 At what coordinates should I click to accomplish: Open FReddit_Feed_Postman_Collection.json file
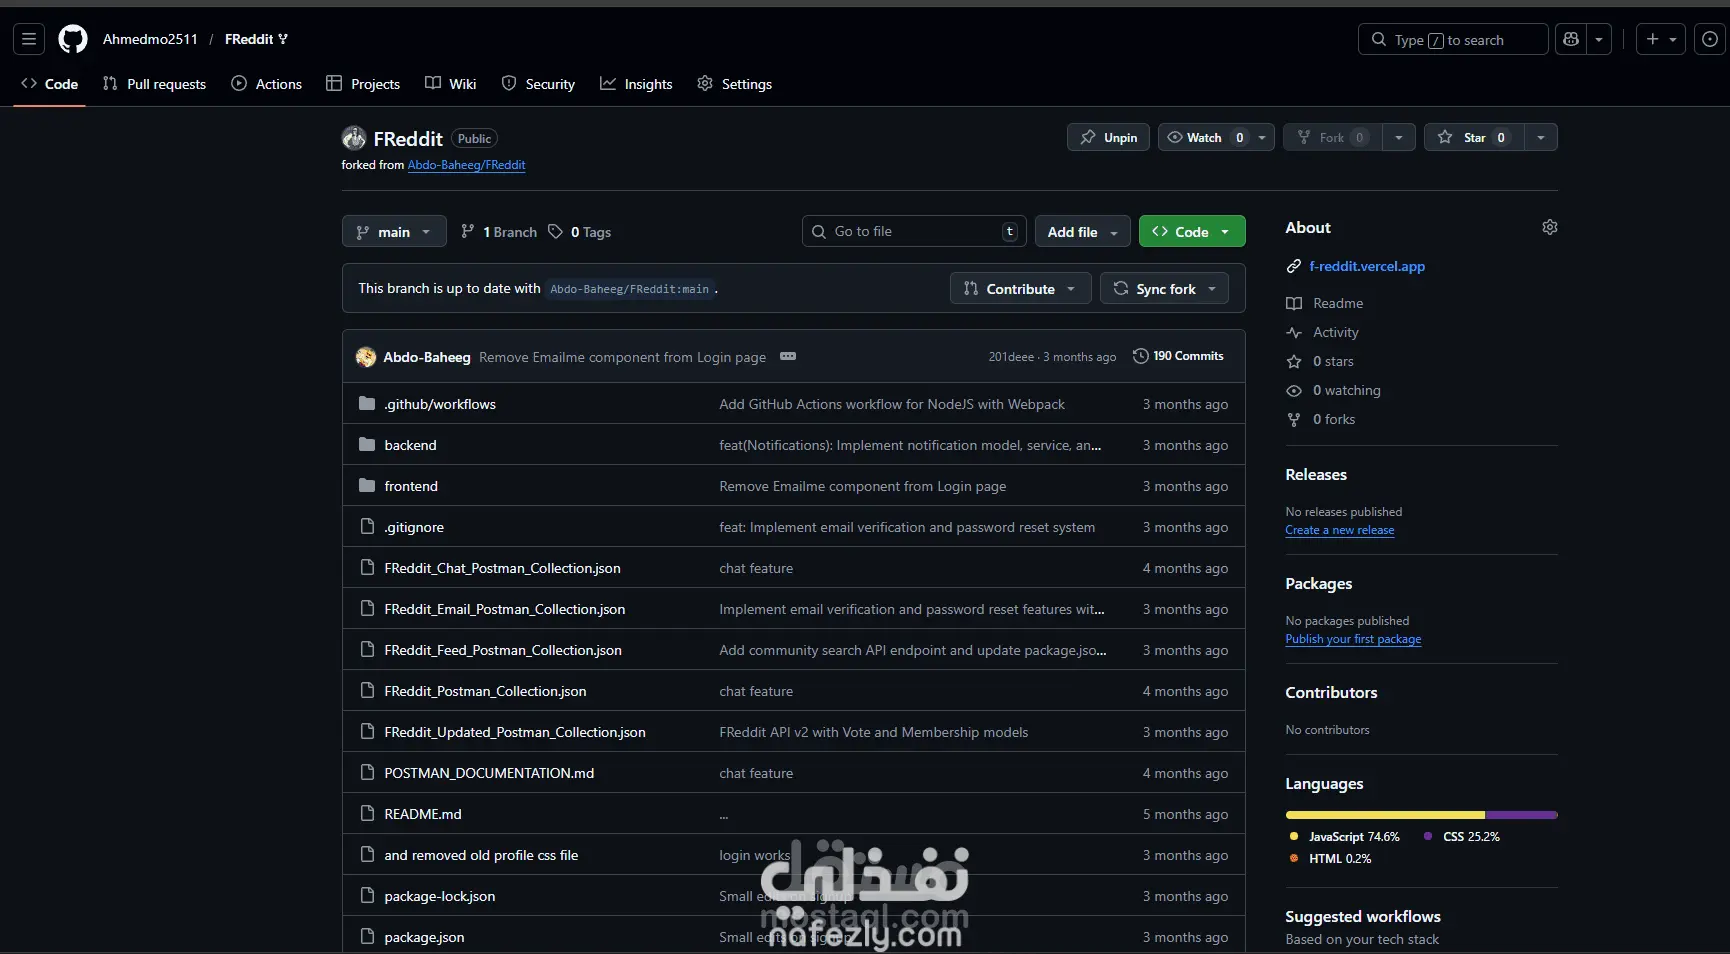tap(503, 650)
